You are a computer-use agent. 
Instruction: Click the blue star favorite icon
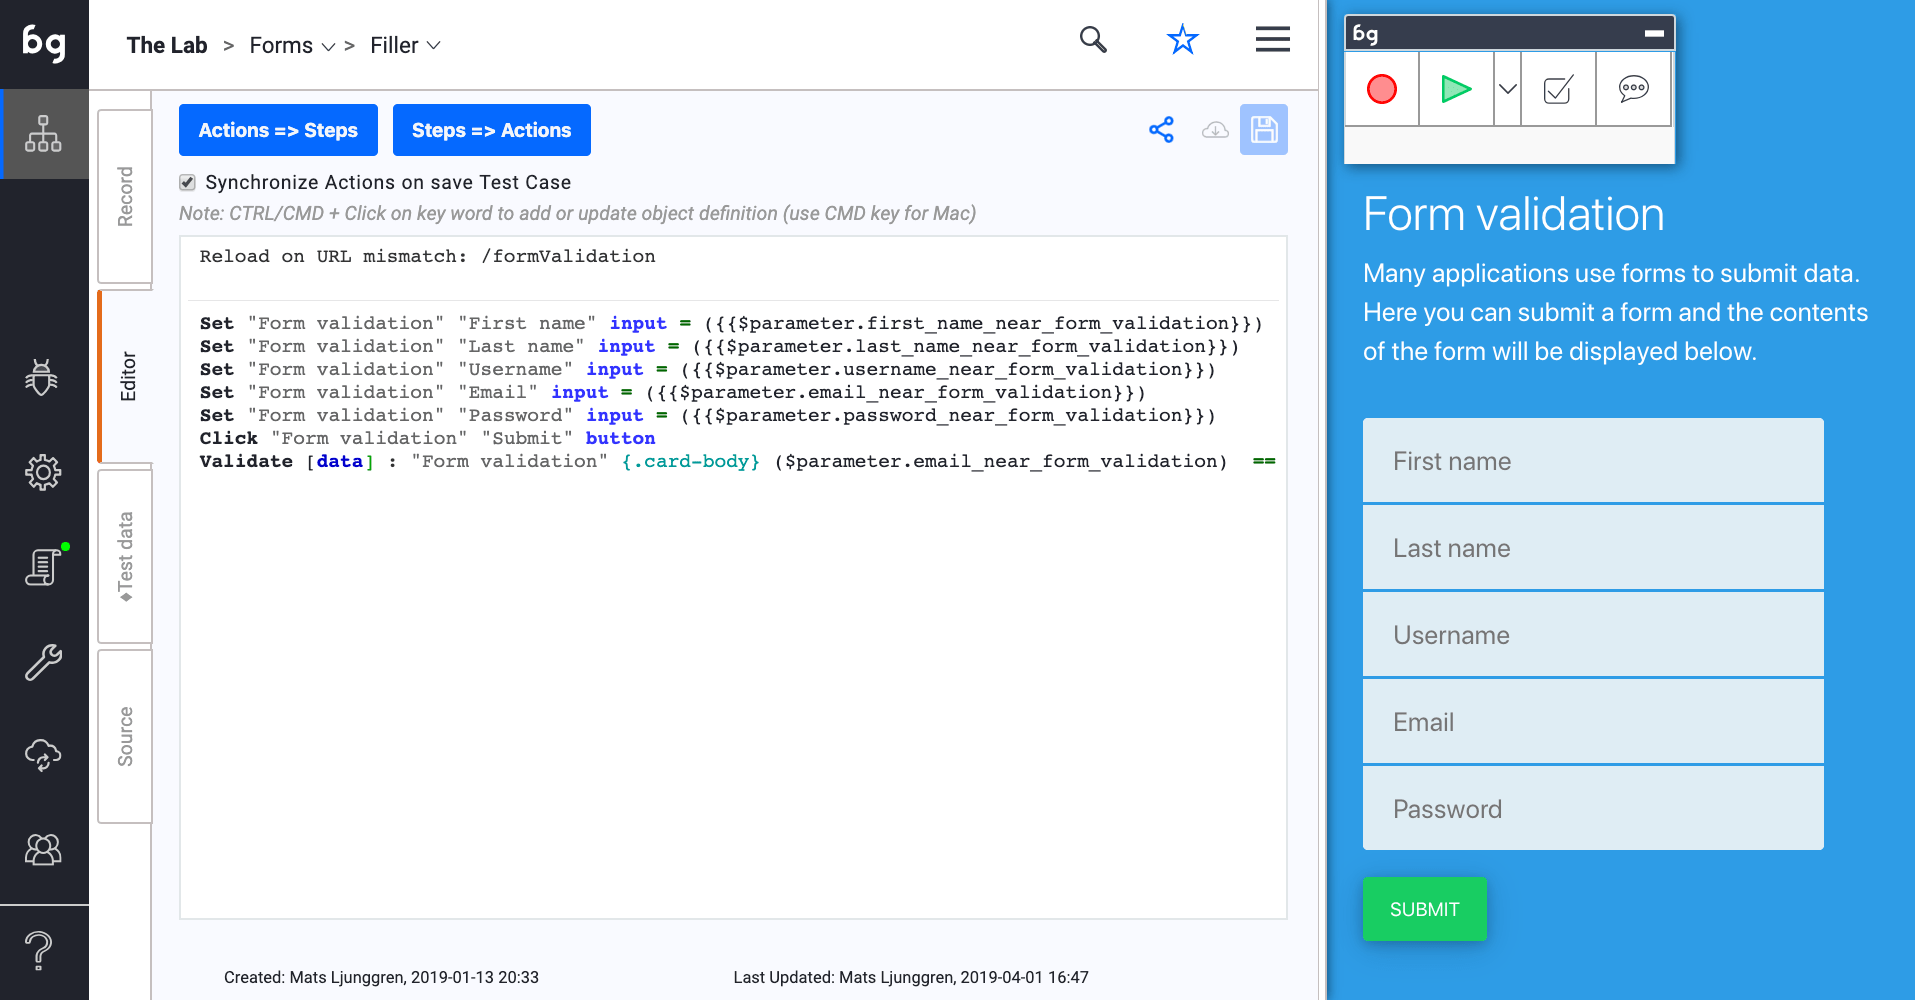point(1182,41)
